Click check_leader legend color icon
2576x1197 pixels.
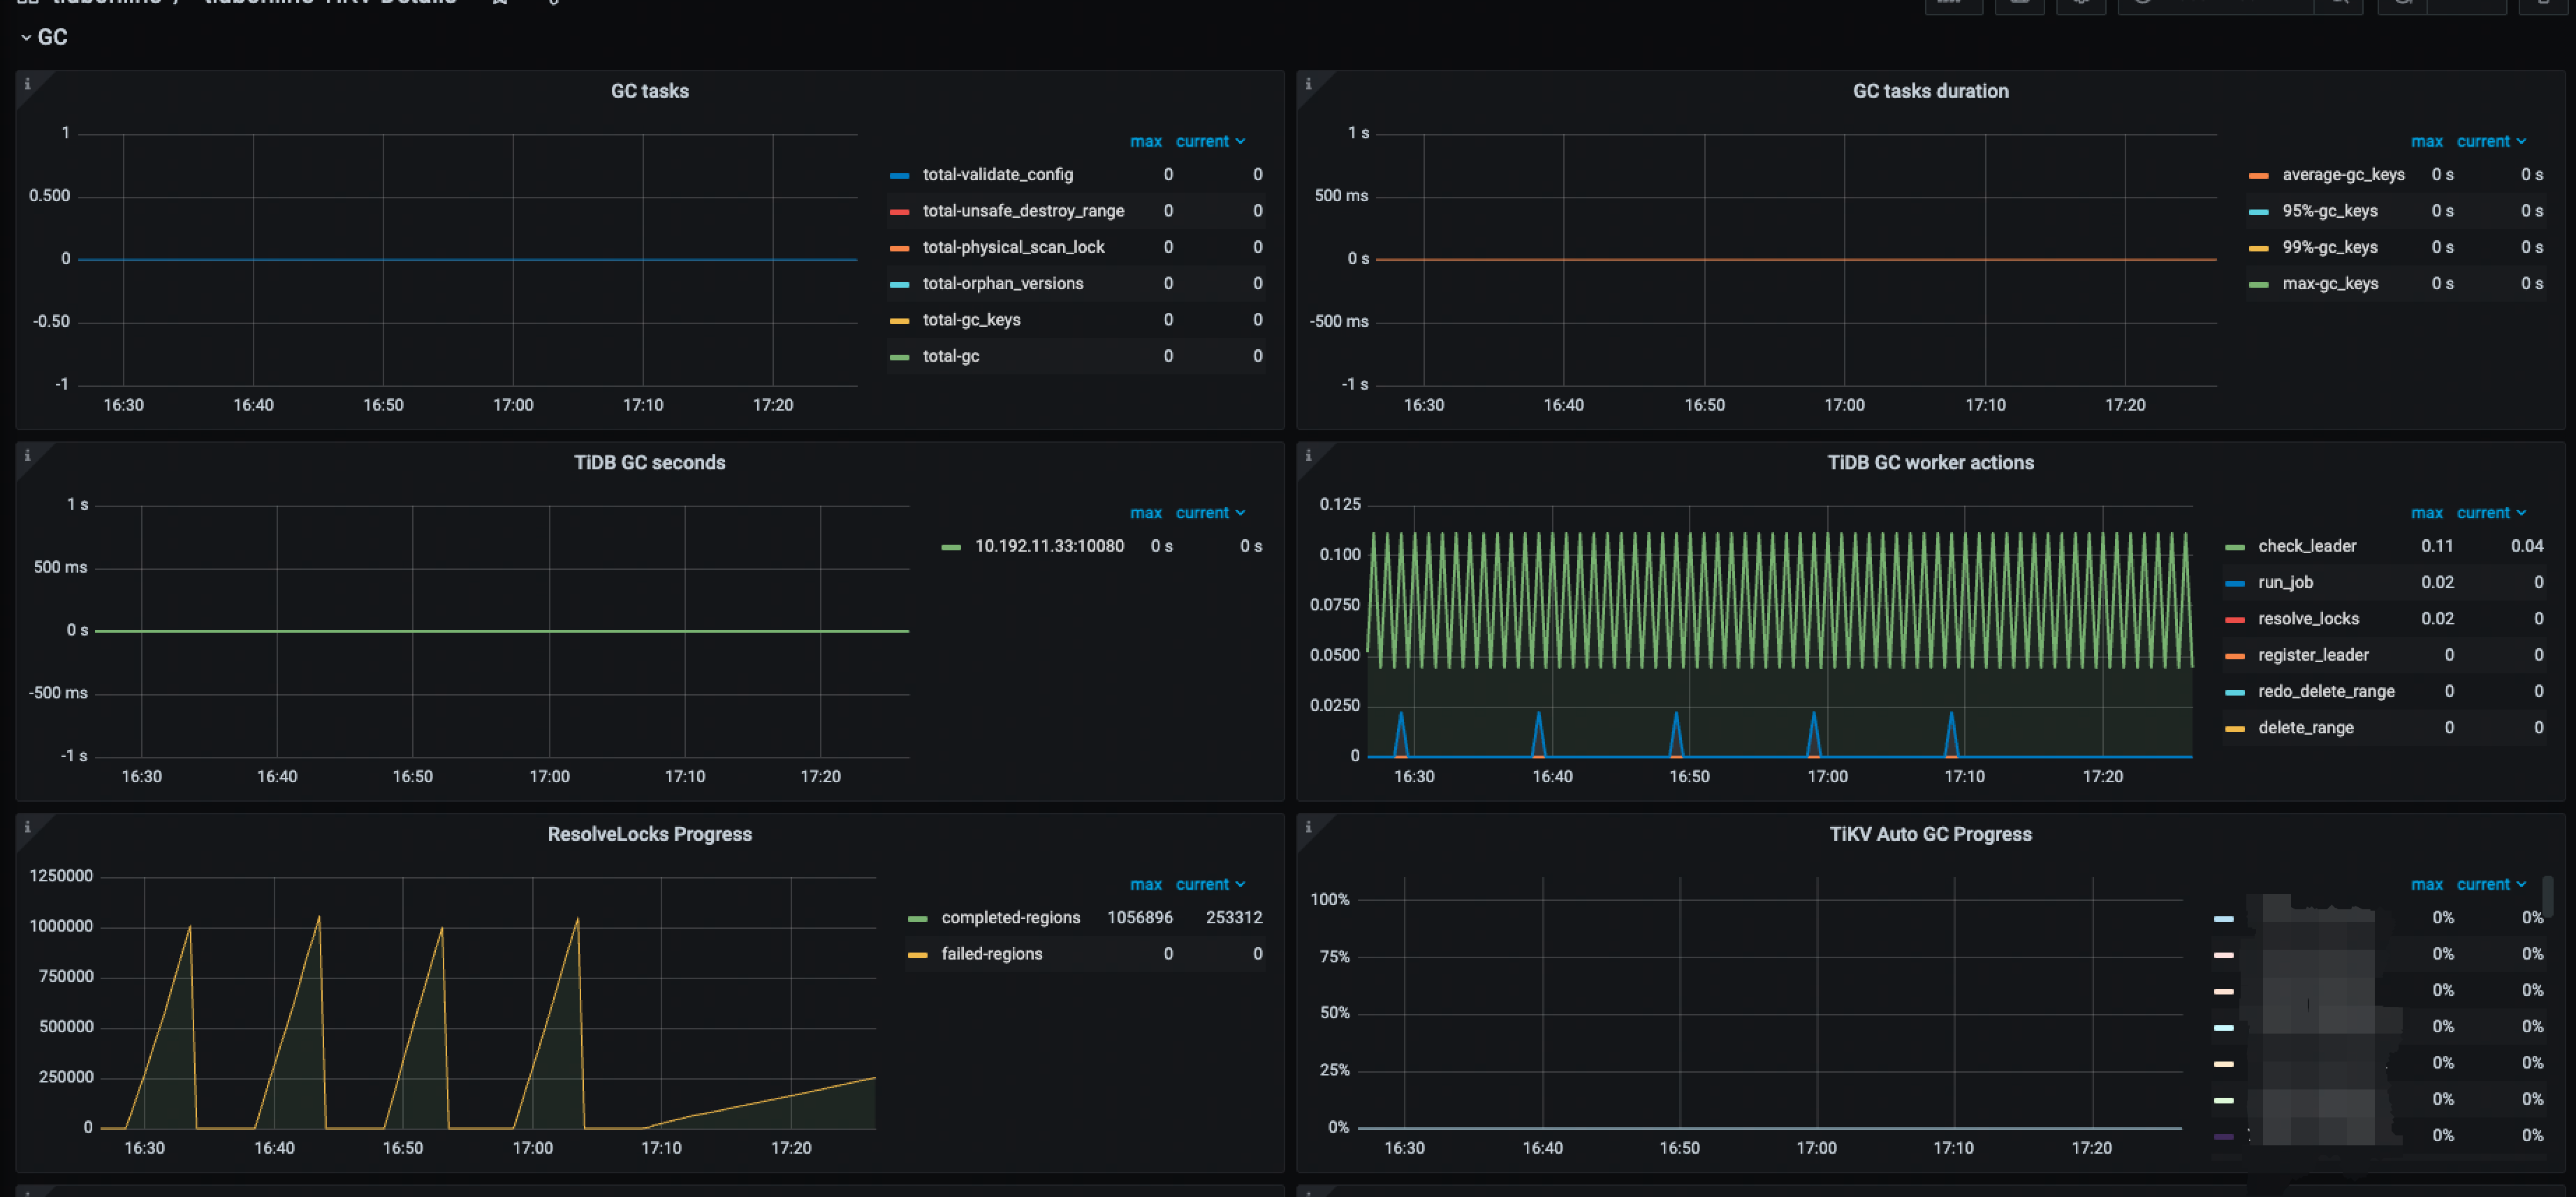coord(2234,547)
